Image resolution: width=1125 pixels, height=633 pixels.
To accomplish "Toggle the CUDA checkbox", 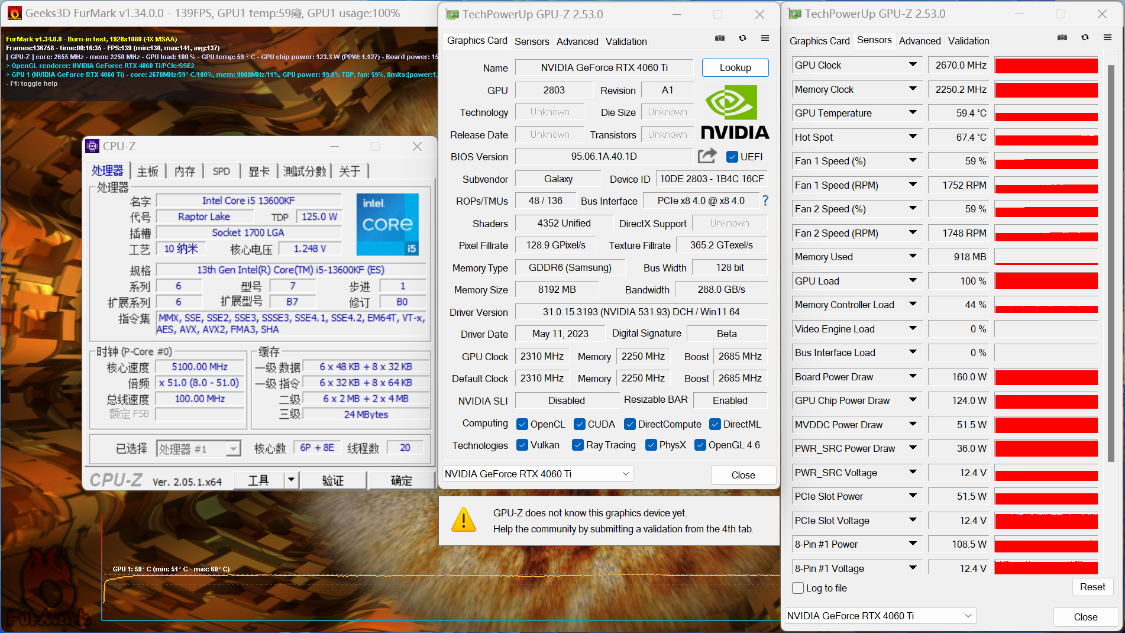I will click(580, 424).
